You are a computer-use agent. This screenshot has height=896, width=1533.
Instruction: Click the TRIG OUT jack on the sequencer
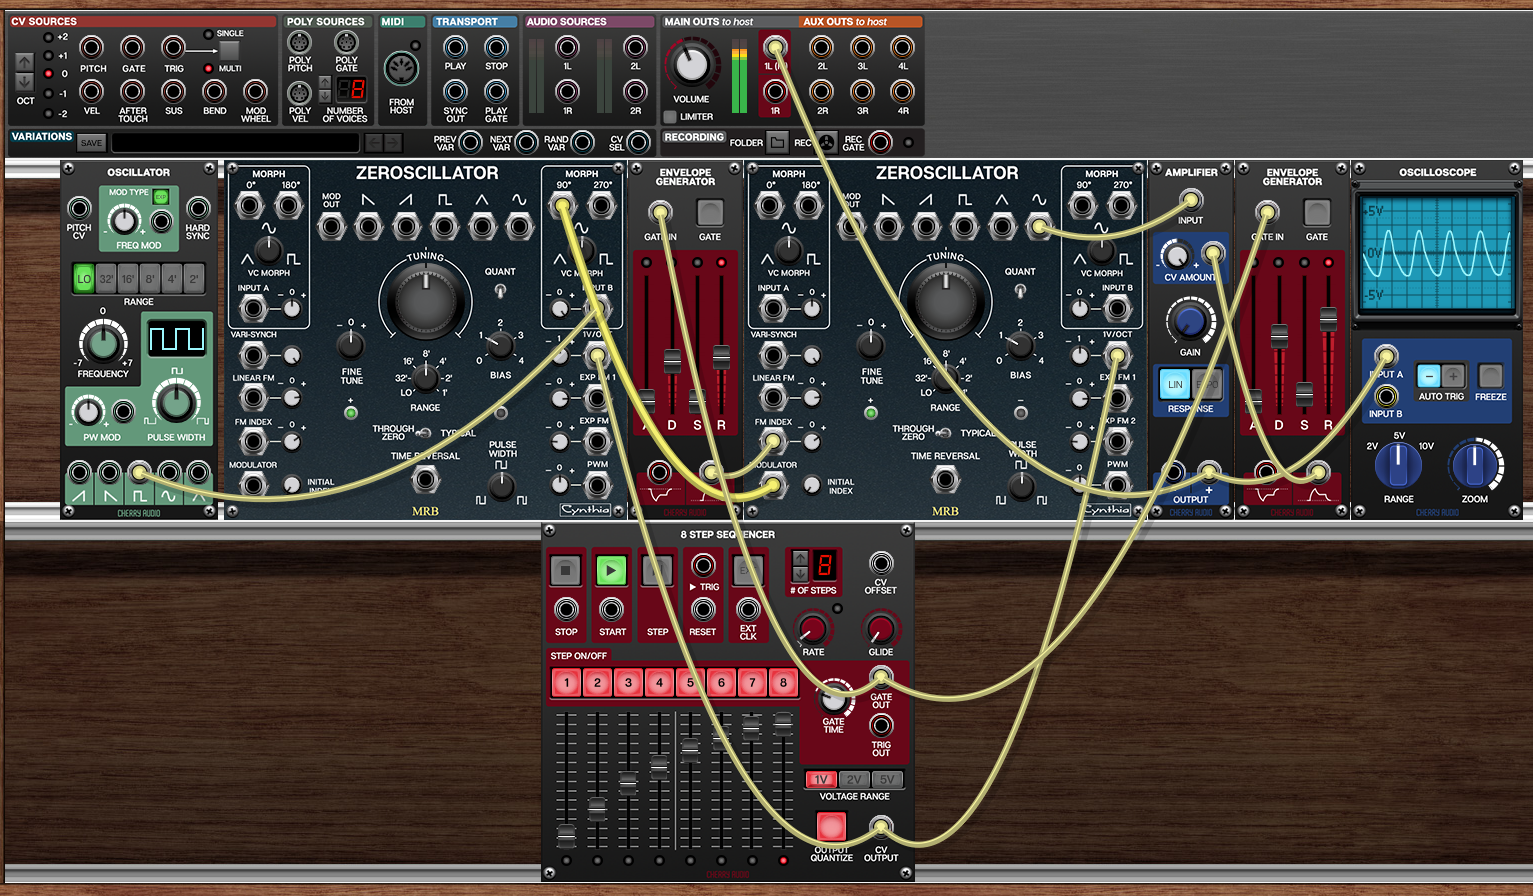pos(881,725)
